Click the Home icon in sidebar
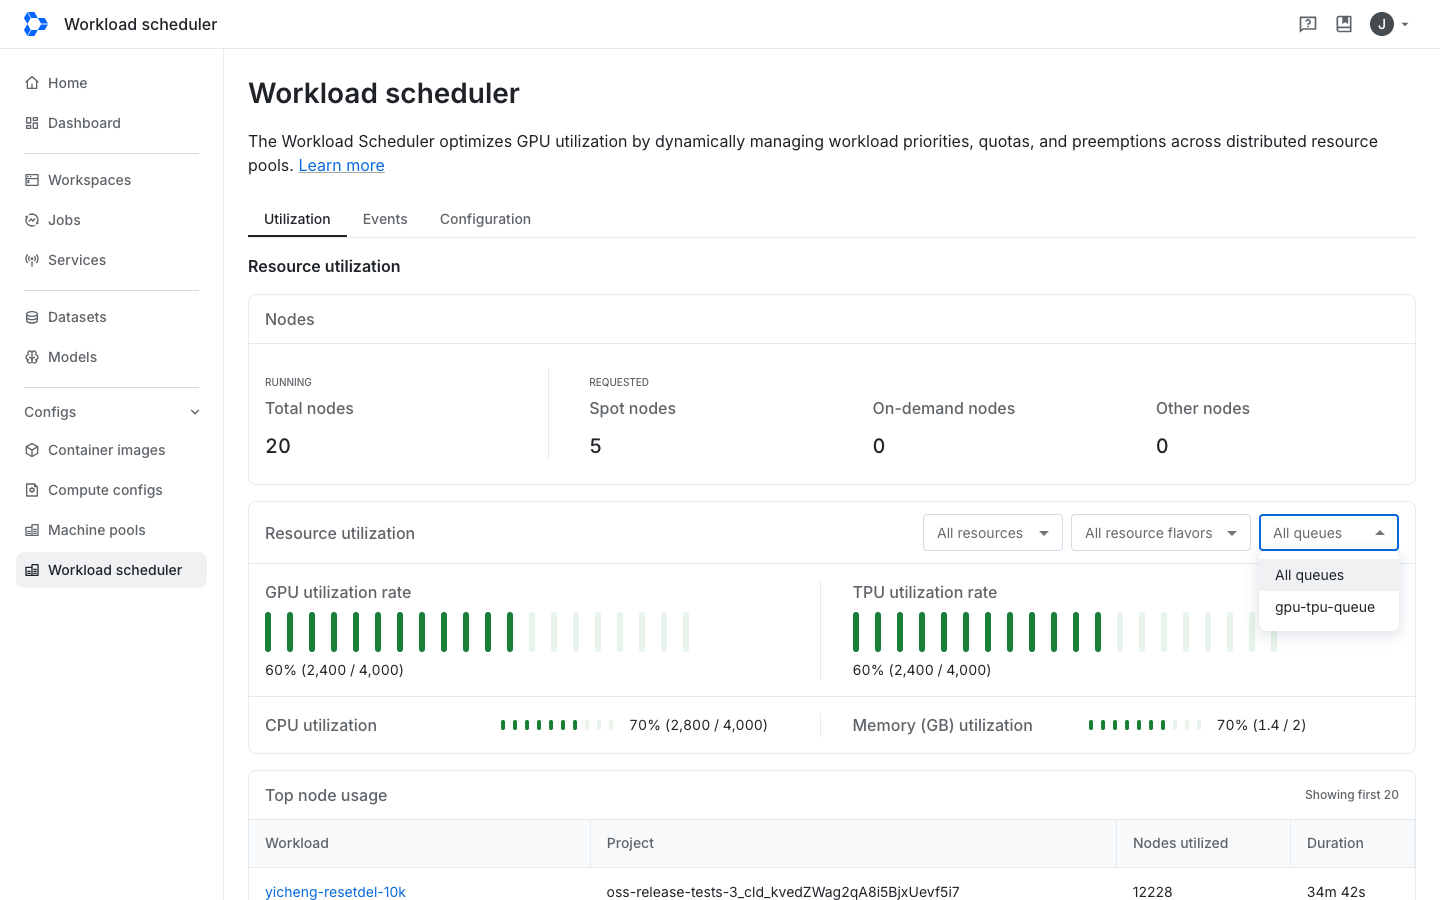The width and height of the screenshot is (1440, 900). (32, 83)
